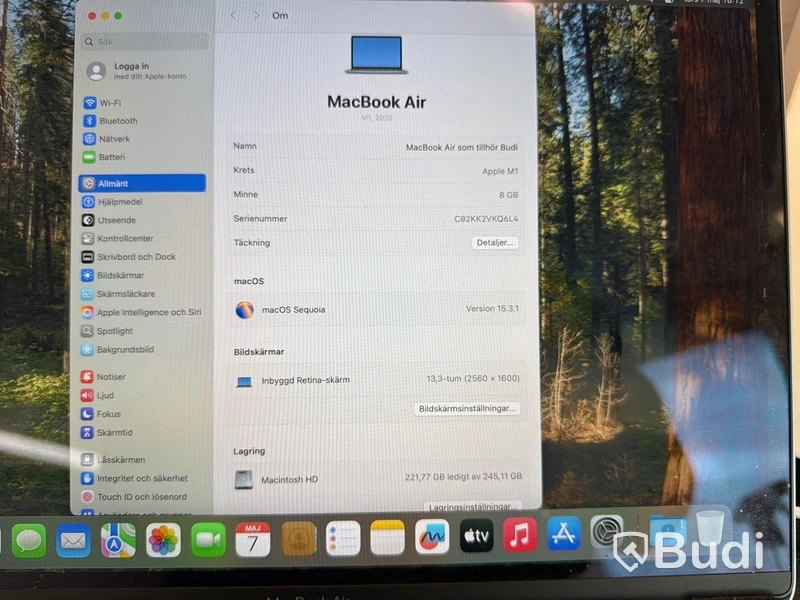Open Bildskärmar in the sidebar

[x=113, y=276]
